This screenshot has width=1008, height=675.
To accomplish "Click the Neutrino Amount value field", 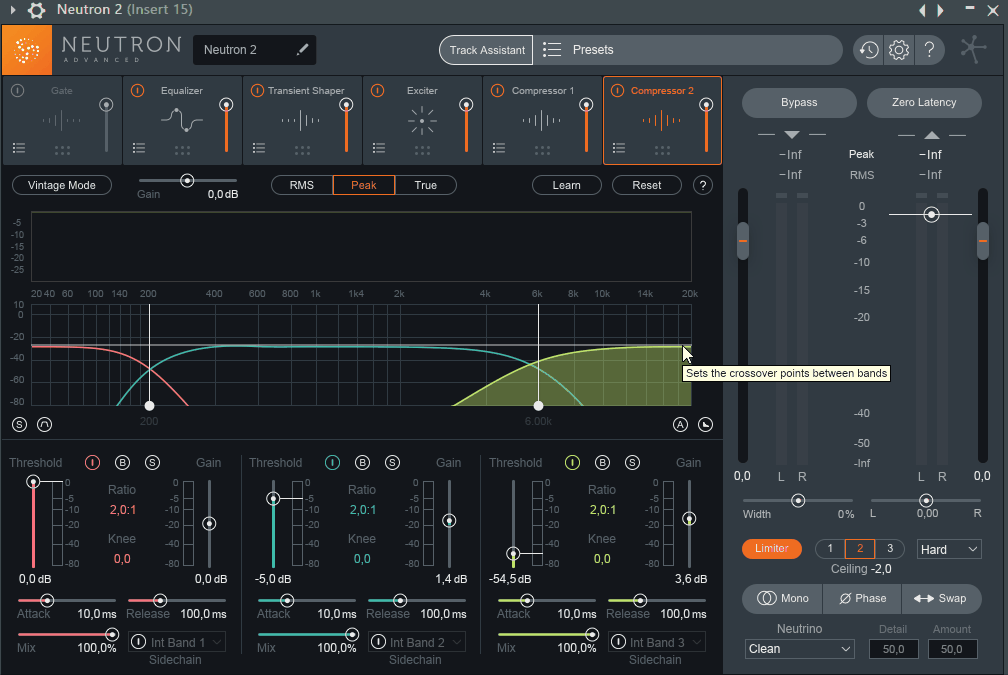I will tap(952, 649).
